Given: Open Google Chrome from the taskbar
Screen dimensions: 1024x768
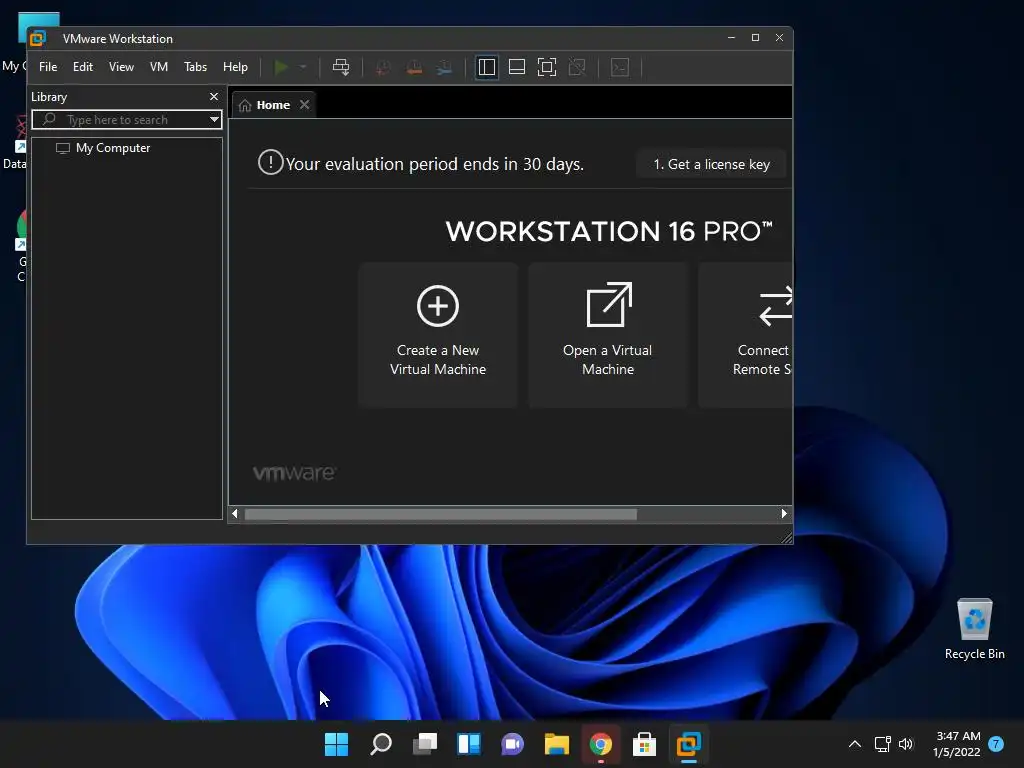Looking at the screenshot, I should click(601, 744).
